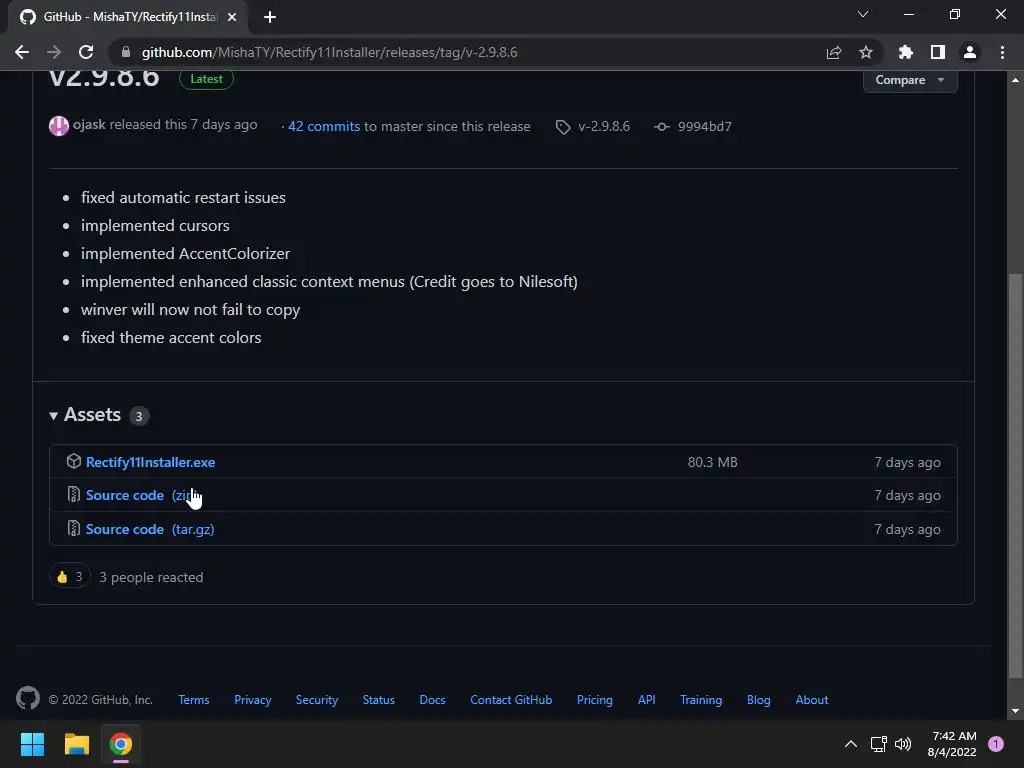Reload the GitHub release page
The image size is (1024, 768).
coord(86,52)
